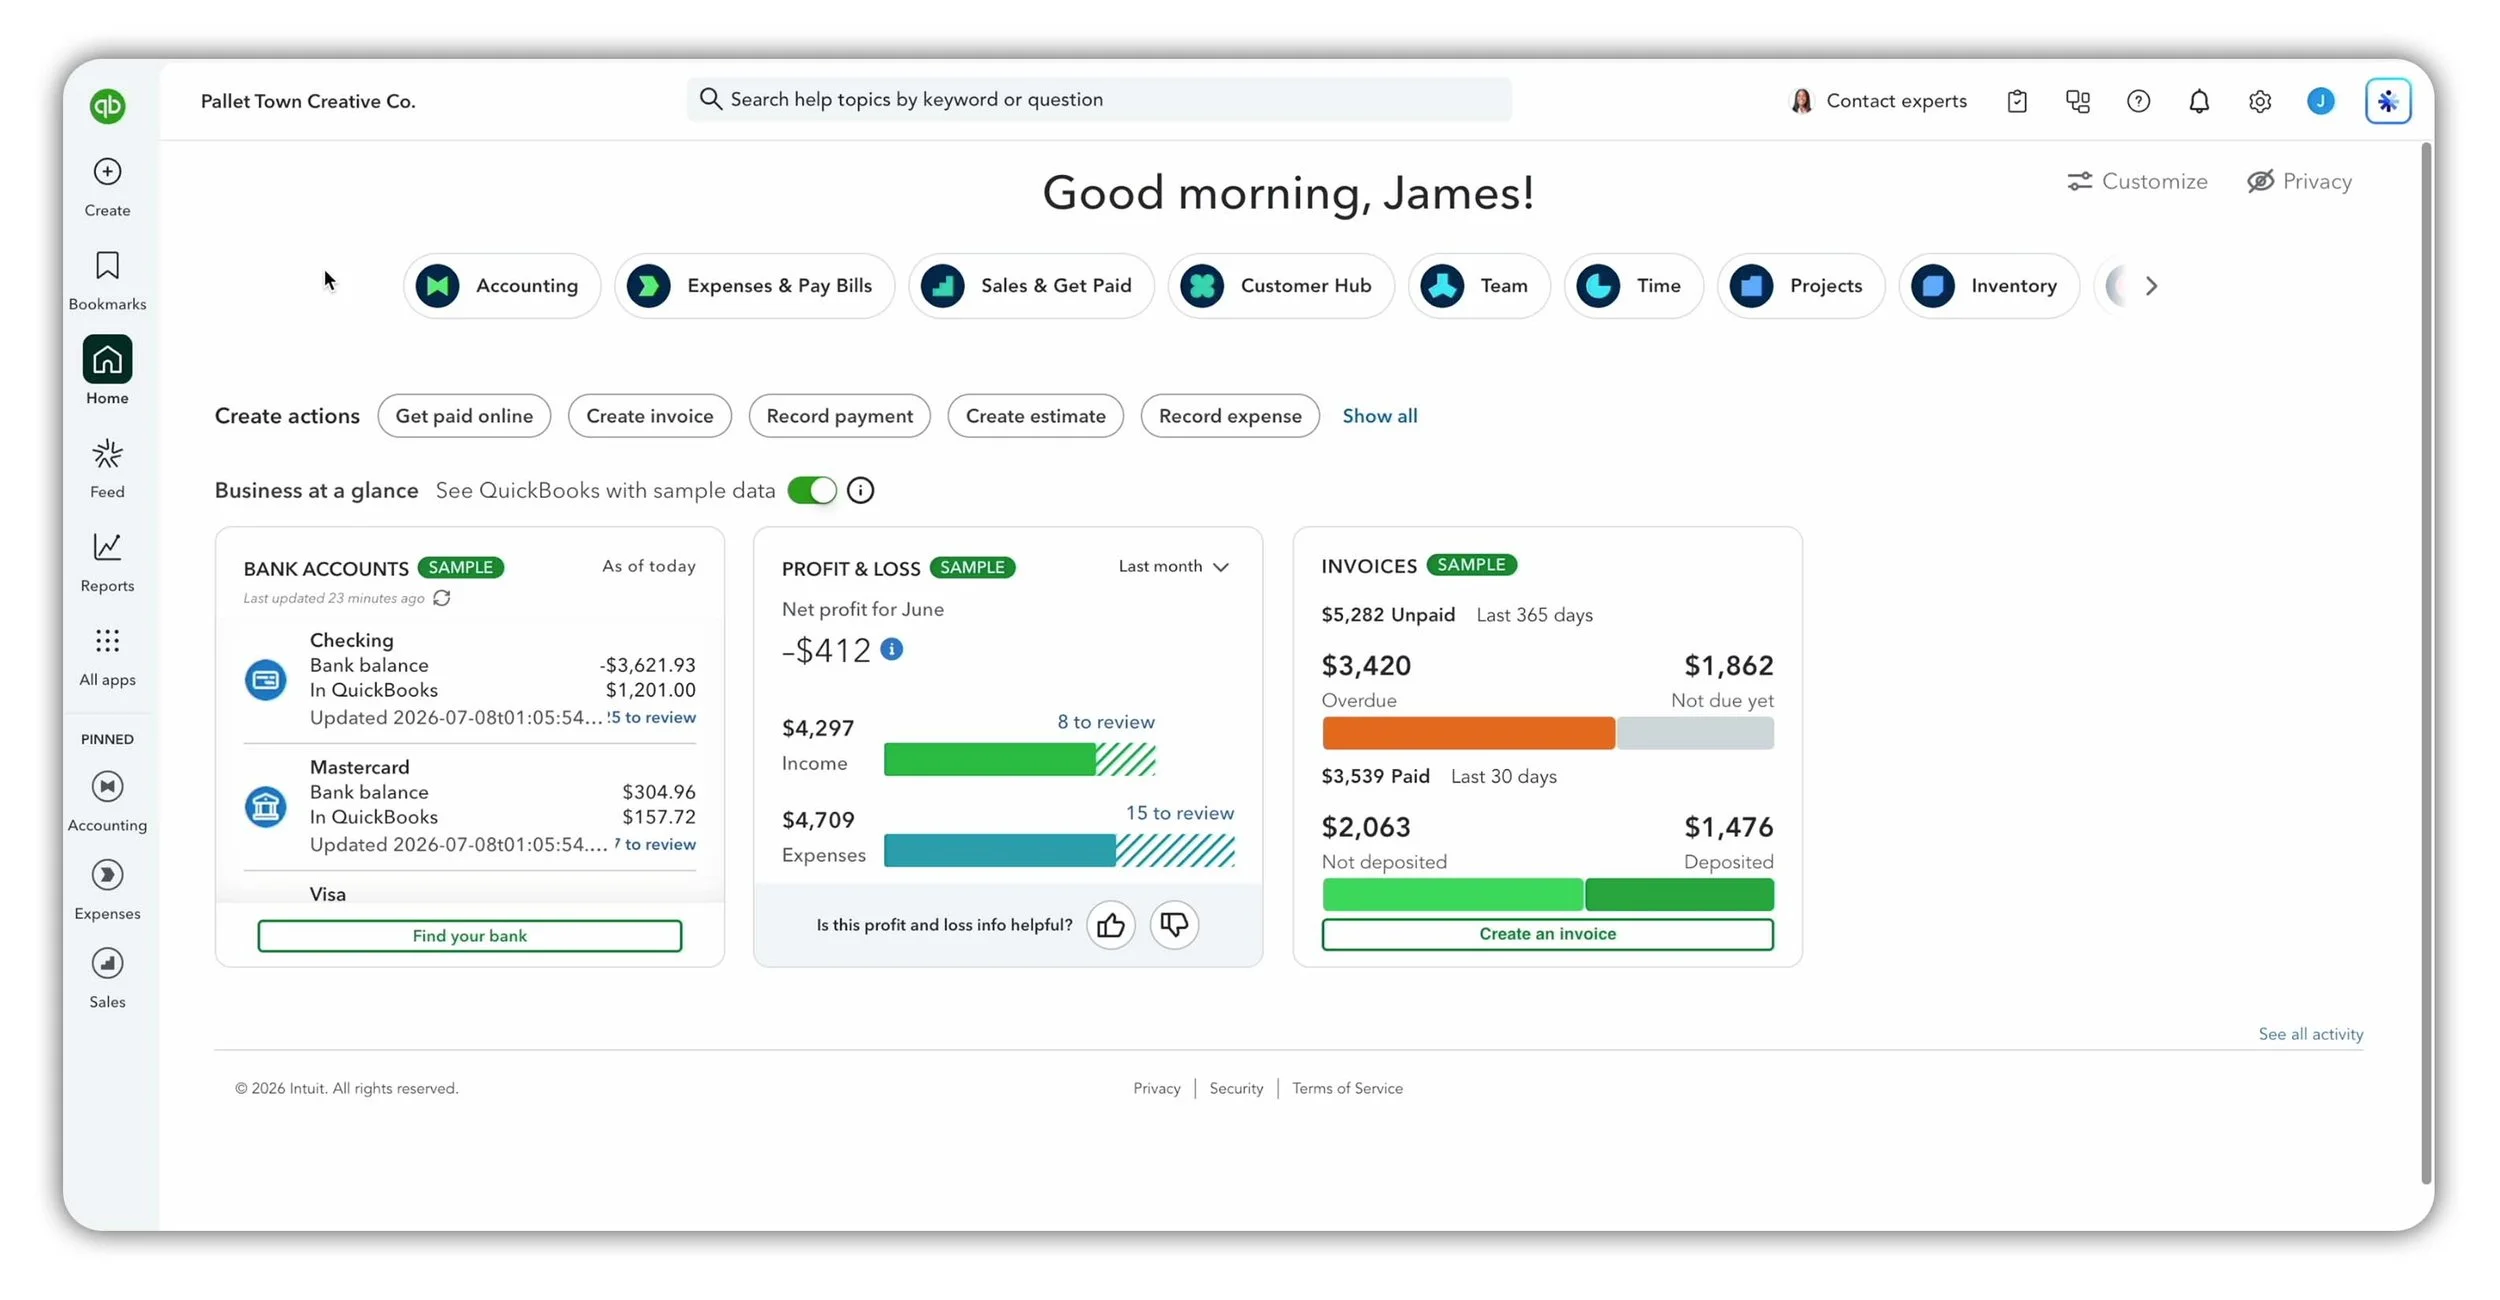Open Mastercard to review link
This screenshot has height=1300, width=2500.
[x=655, y=844]
